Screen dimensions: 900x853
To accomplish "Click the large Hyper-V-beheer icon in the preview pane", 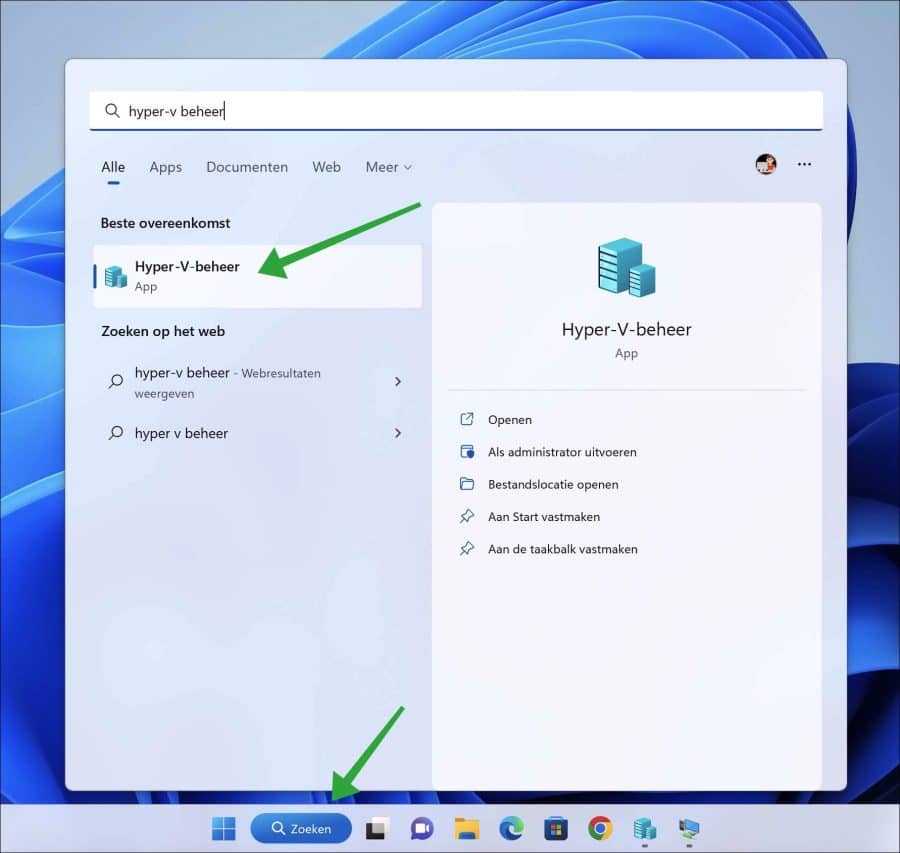I will click(626, 267).
